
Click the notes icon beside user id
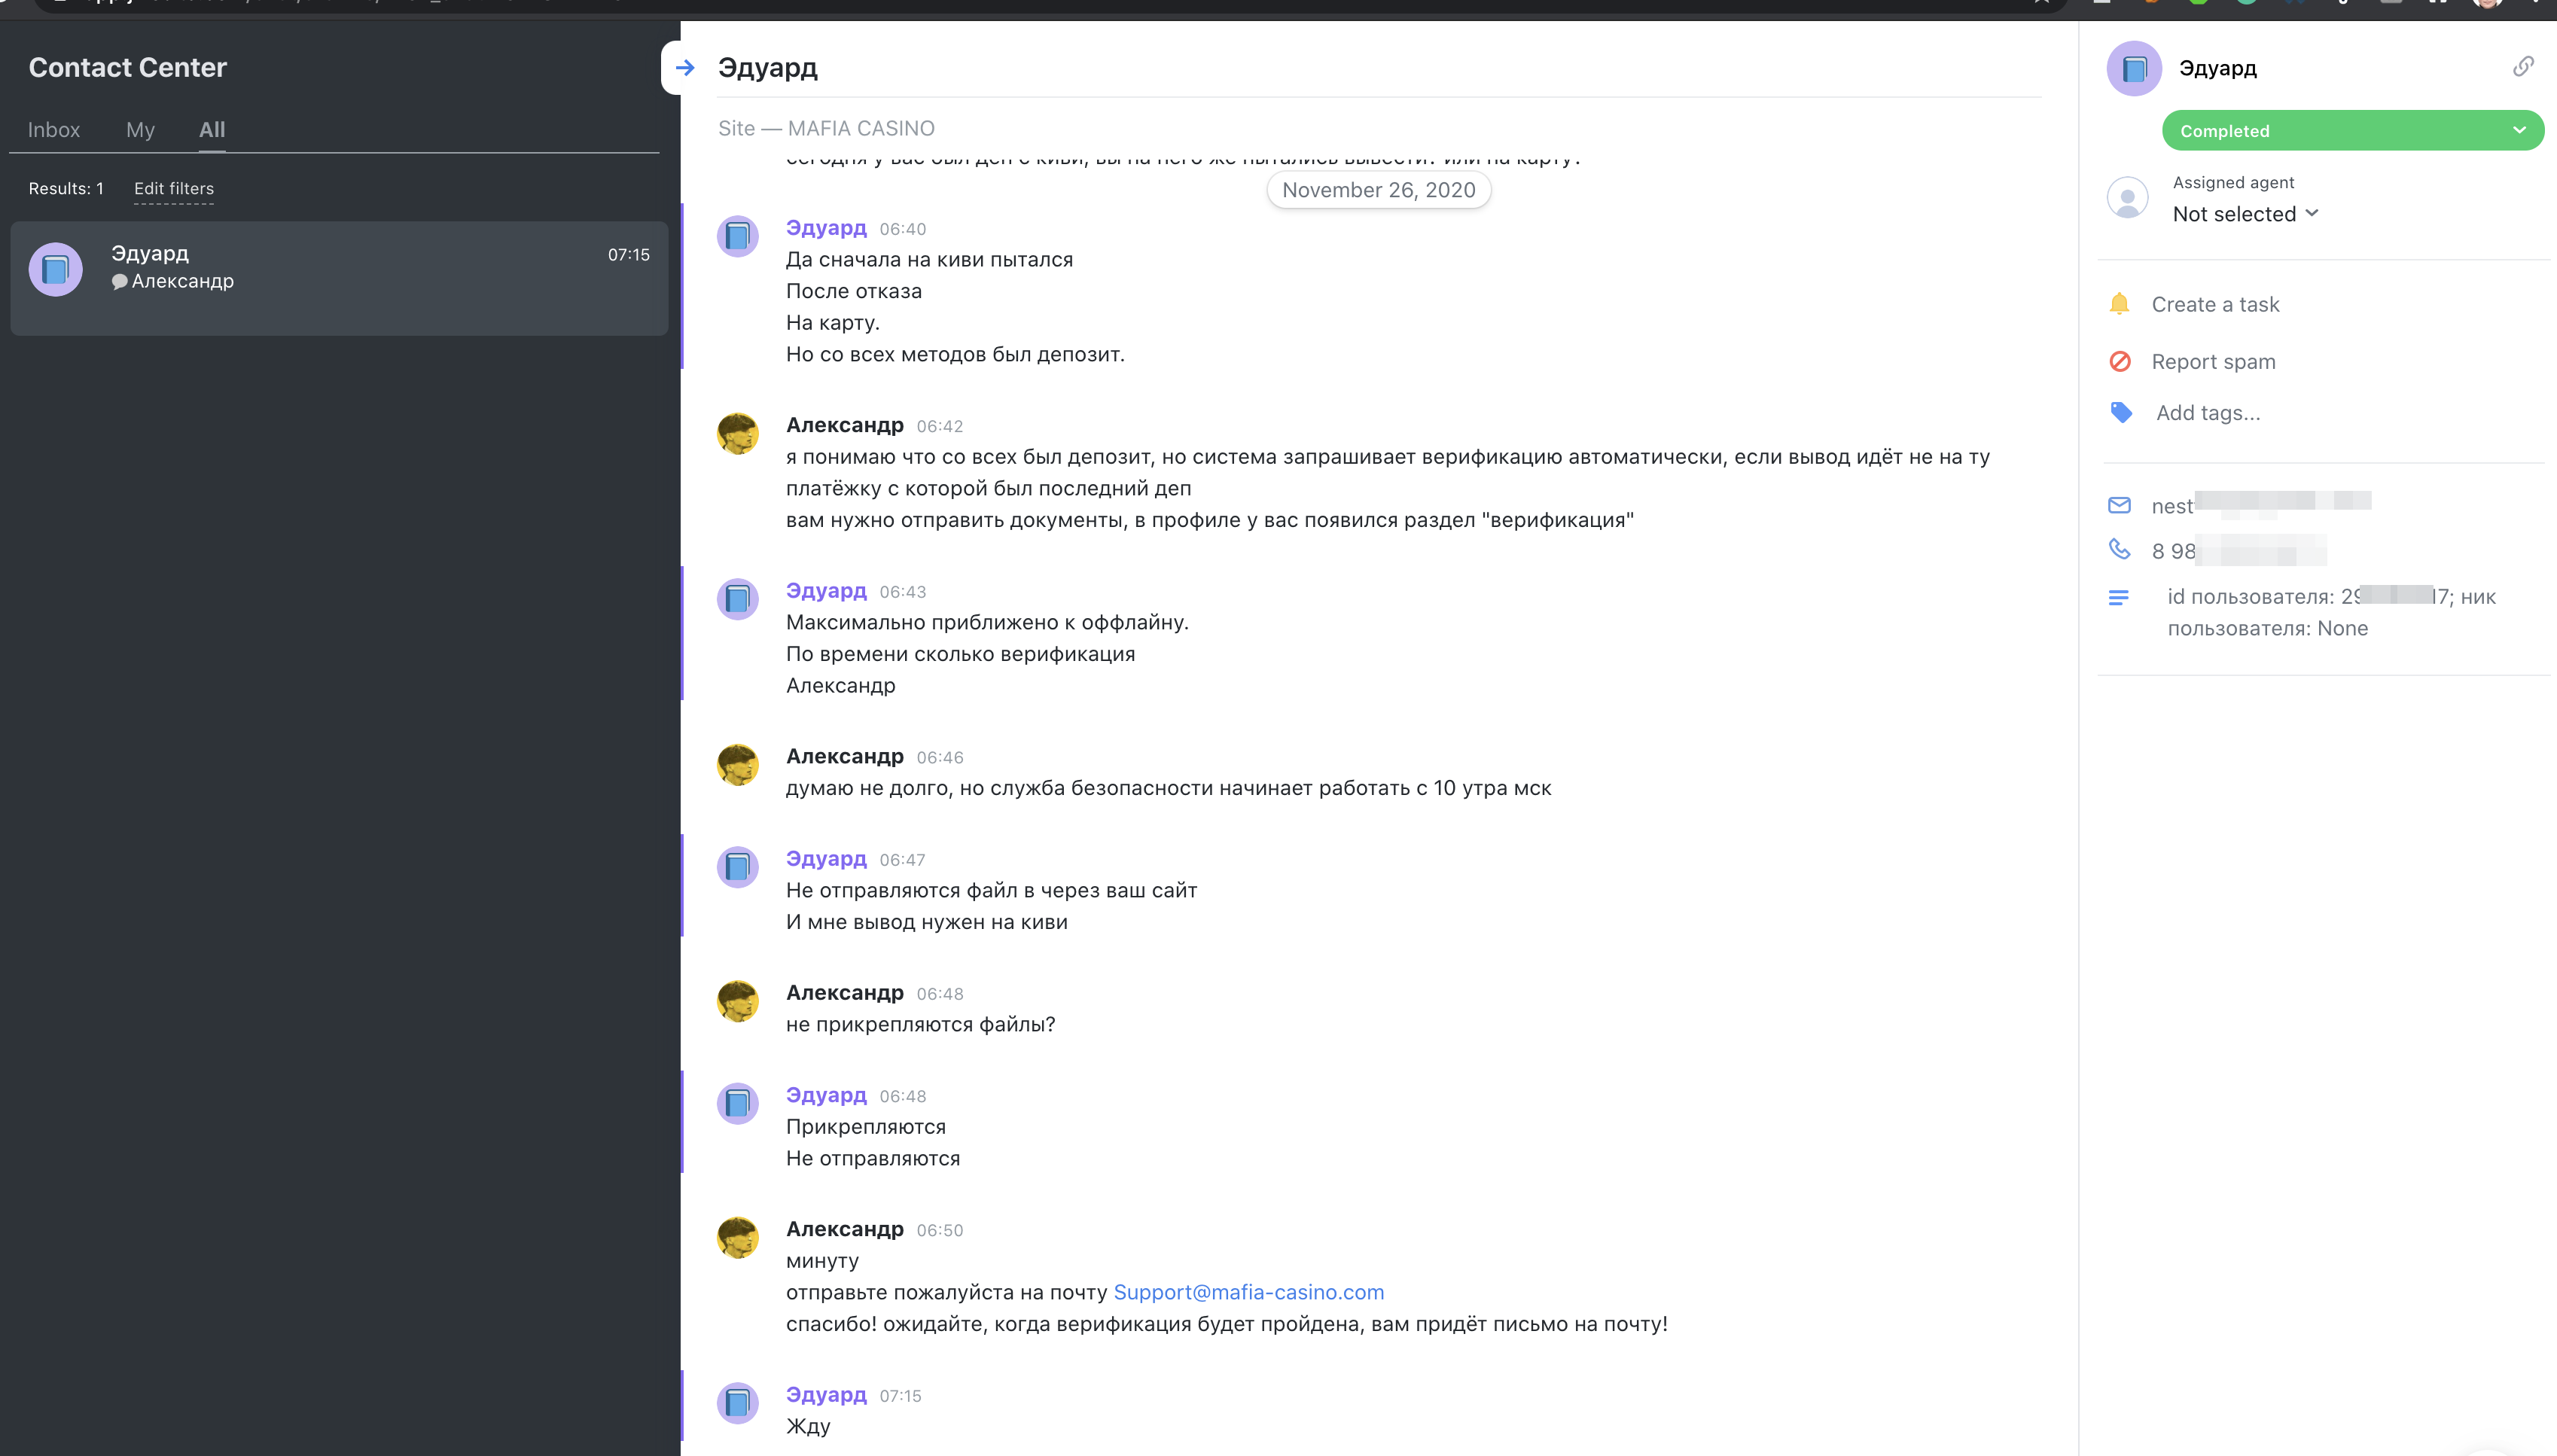pyautogui.click(x=2118, y=598)
